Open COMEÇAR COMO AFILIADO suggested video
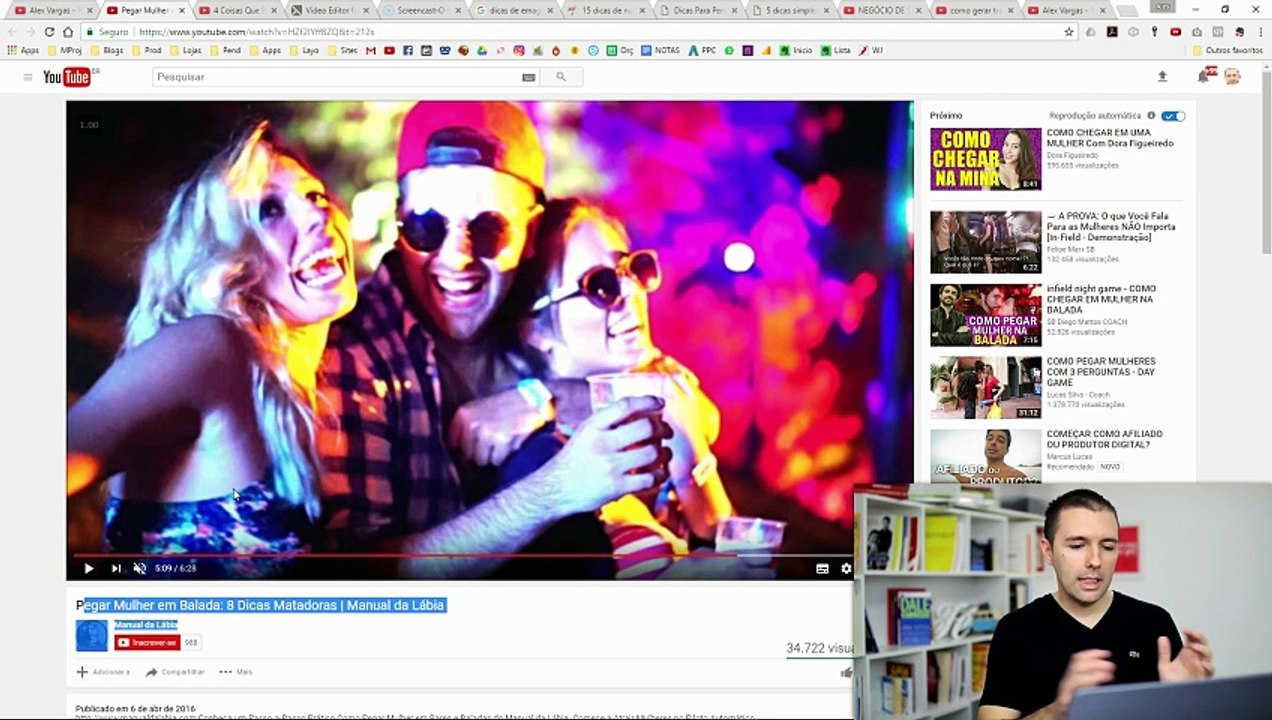1272x720 pixels. 1104,439
